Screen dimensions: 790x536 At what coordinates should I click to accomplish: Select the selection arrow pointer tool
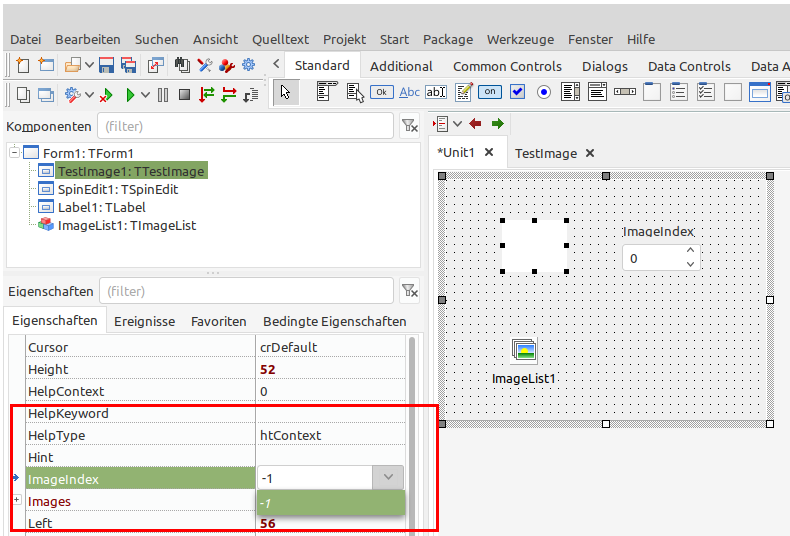click(286, 92)
